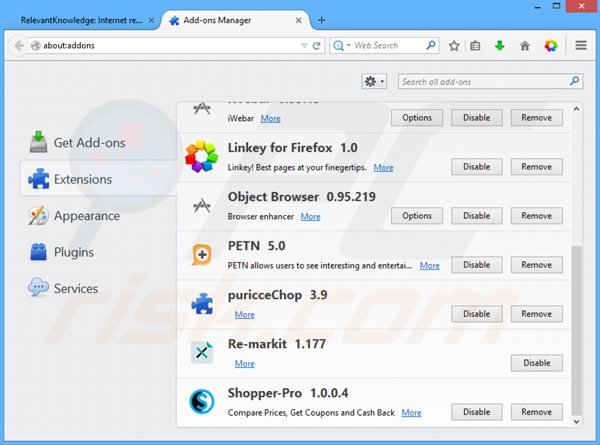Disable the Re-markit extension
Screen dimensions: 600x445
[536, 363]
